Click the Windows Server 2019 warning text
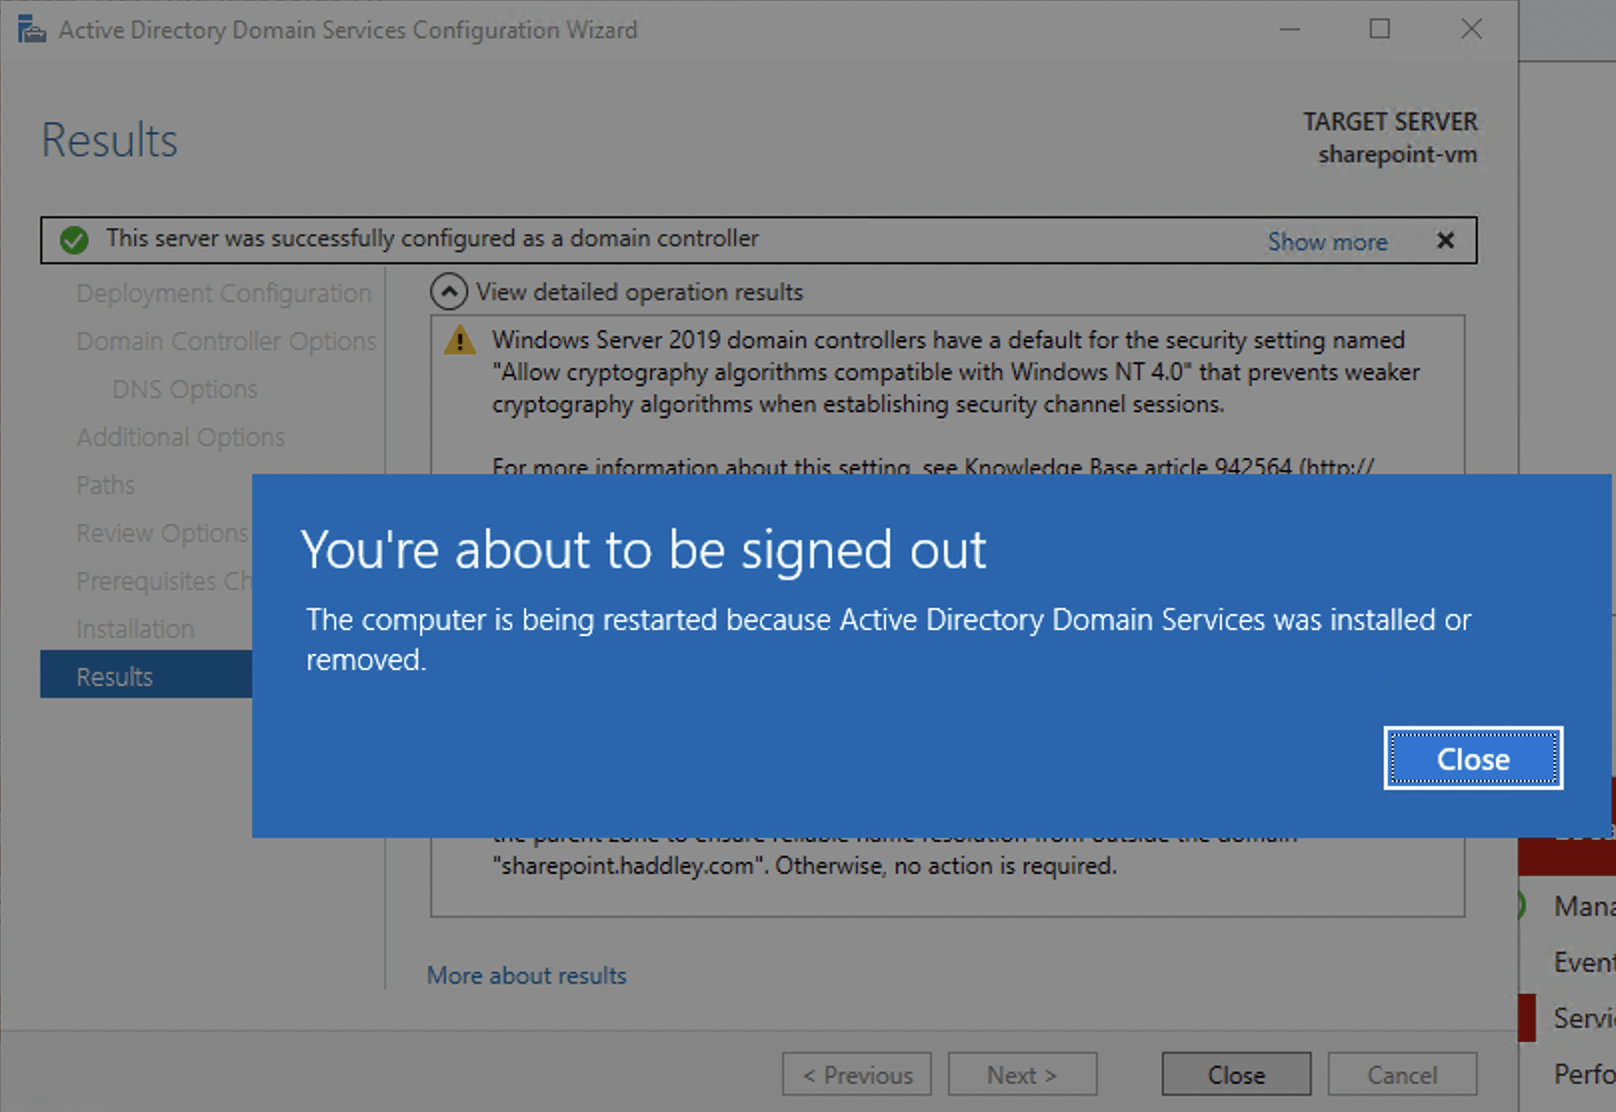 (955, 372)
